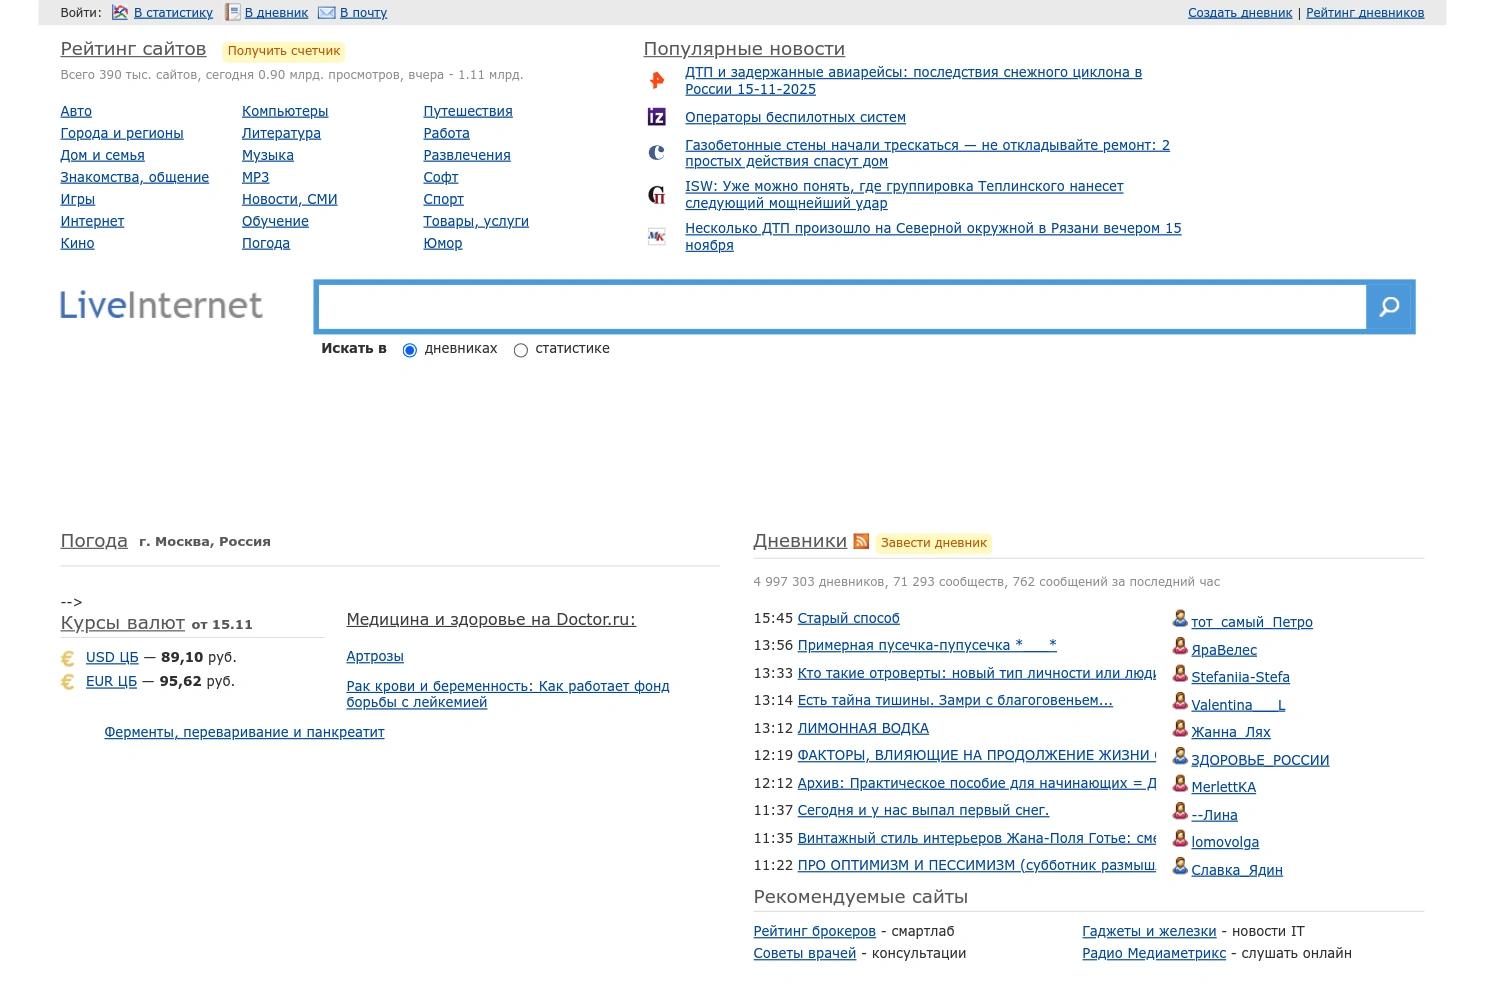This screenshot has width=1485, height=990.
Task: Click the iz news source icon
Action: coord(656,116)
